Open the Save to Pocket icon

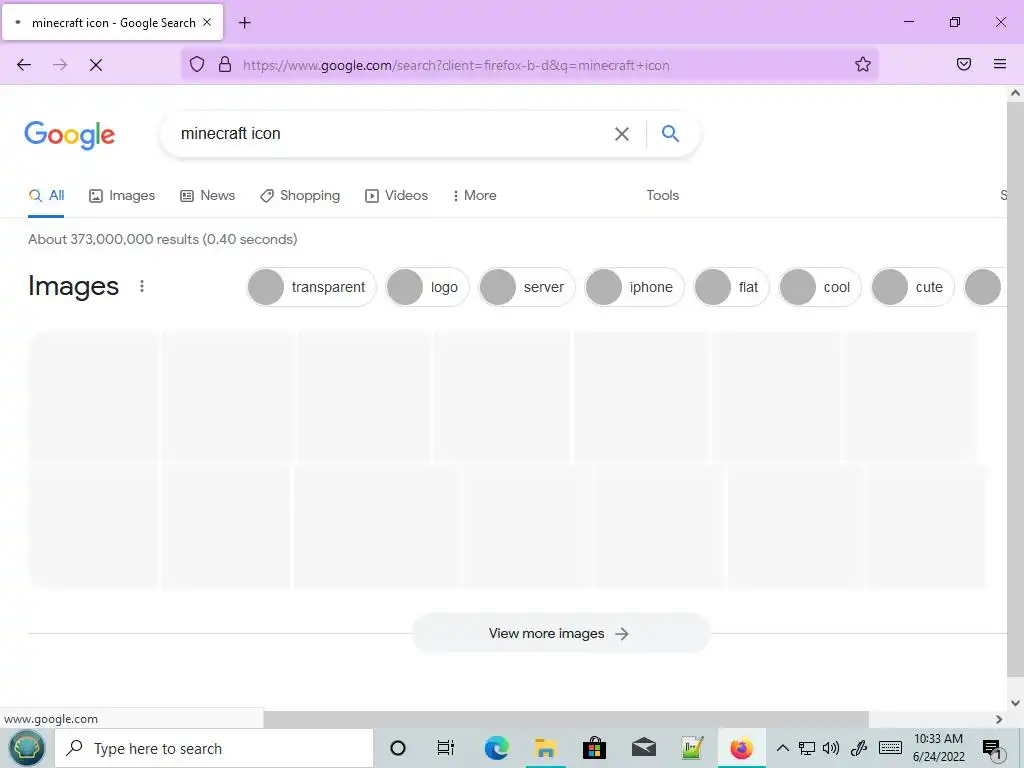pos(964,64)
